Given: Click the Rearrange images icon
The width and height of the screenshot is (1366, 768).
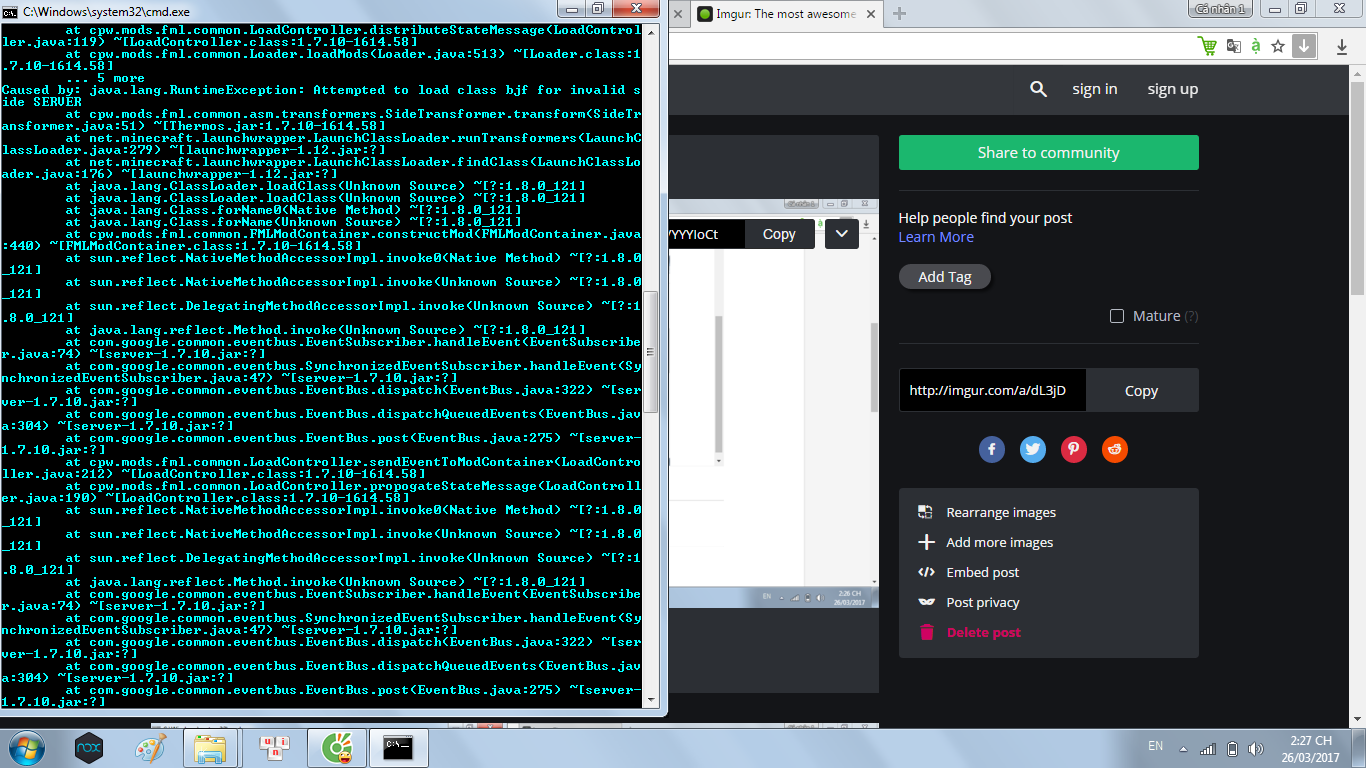Looking at the screenshot, I should (x=925, y=512).
